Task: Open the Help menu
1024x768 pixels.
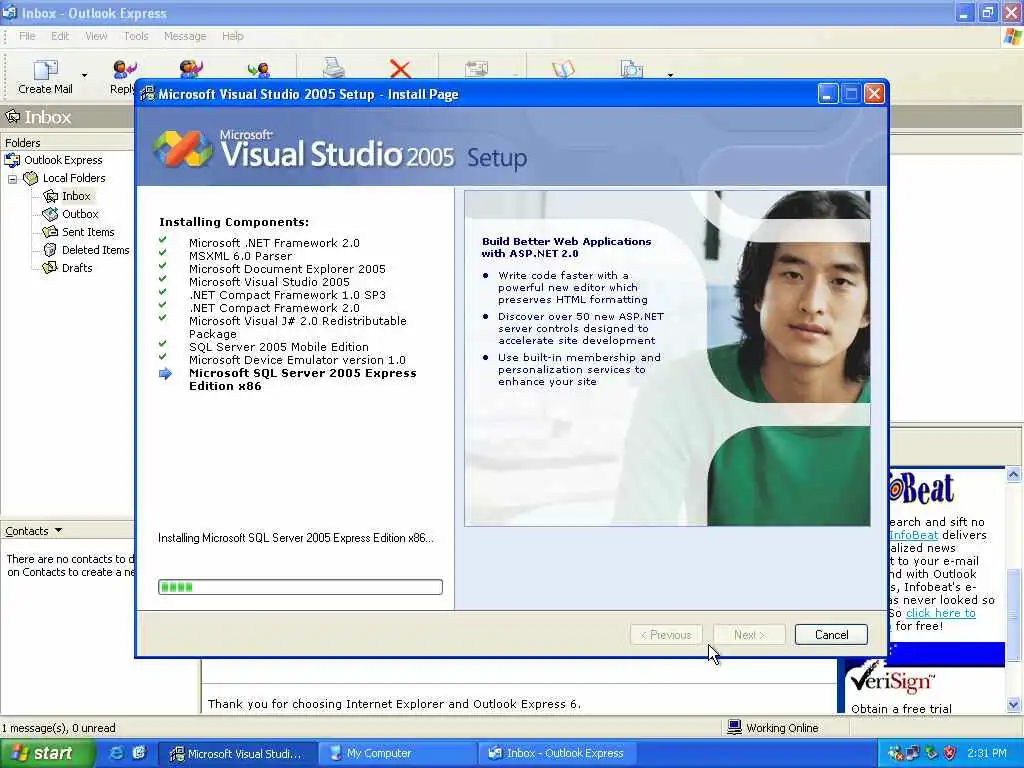Action: click(x=232, y=36)
